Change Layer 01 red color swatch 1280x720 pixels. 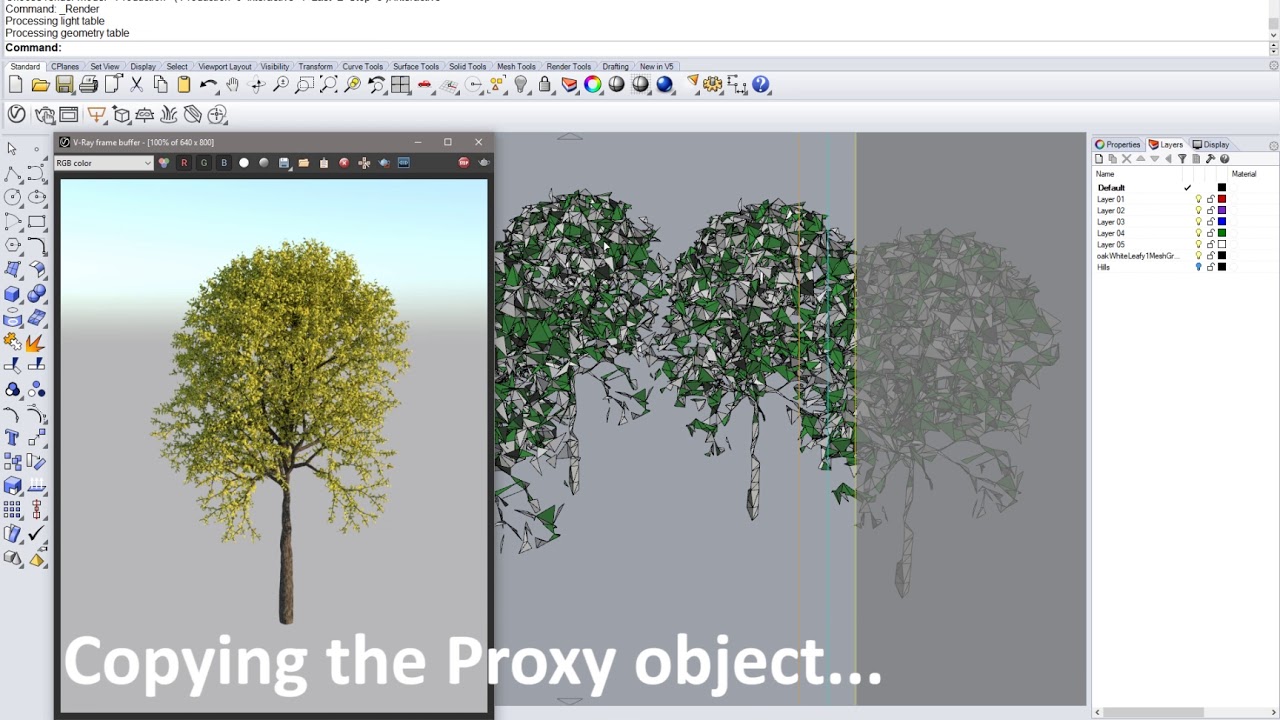(1222, 199)
